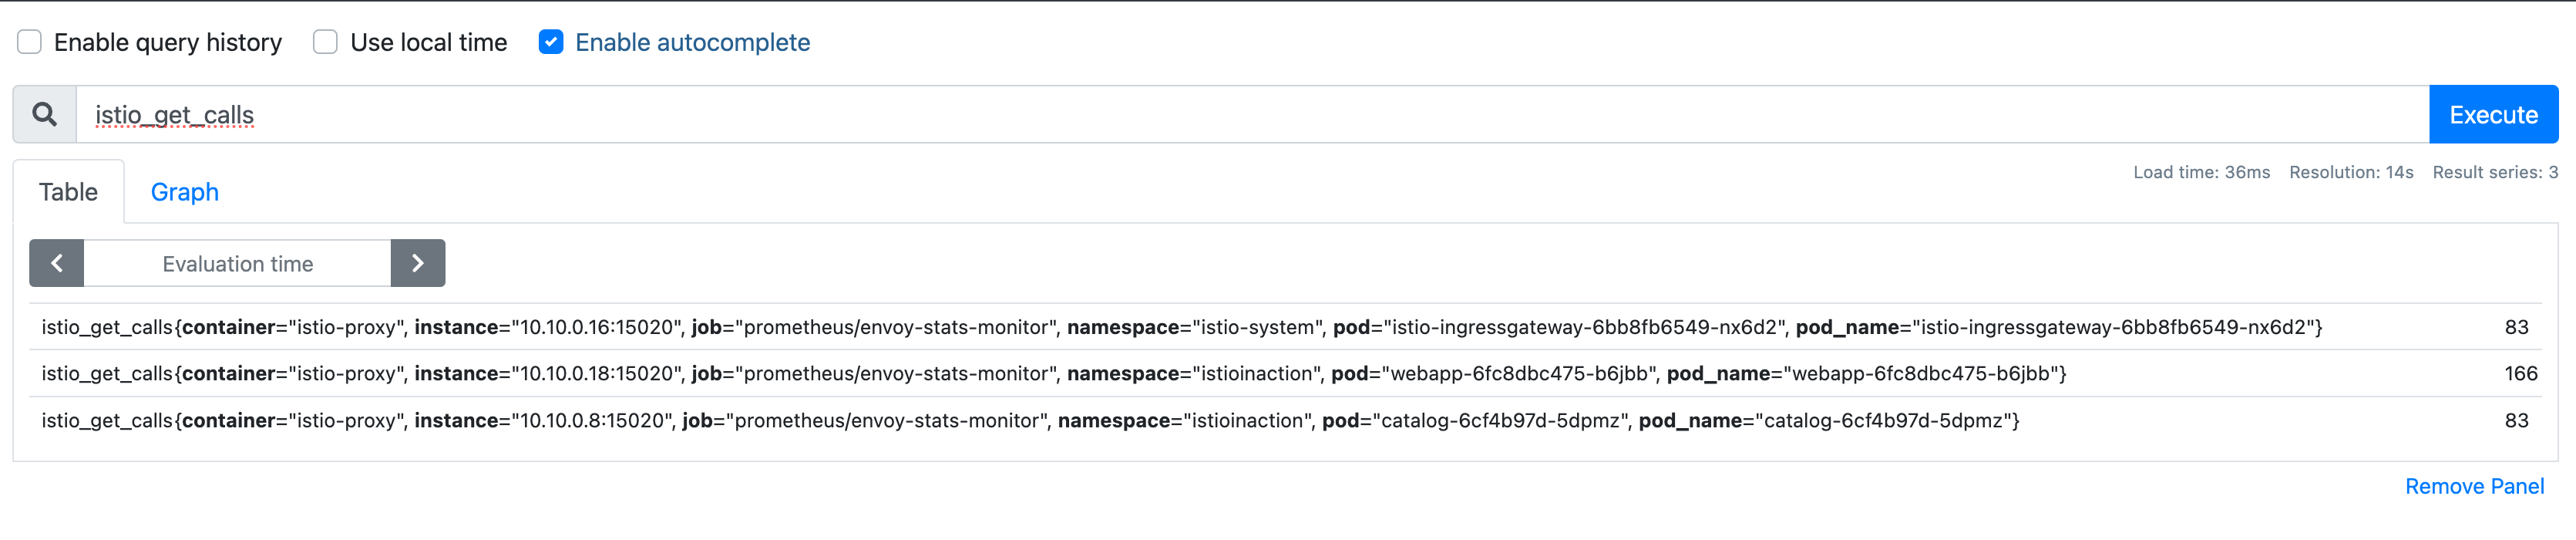Select the catalog-6cf4b97d-5dpmz series row
The image size is (2576, 540).
(1285, 420)
